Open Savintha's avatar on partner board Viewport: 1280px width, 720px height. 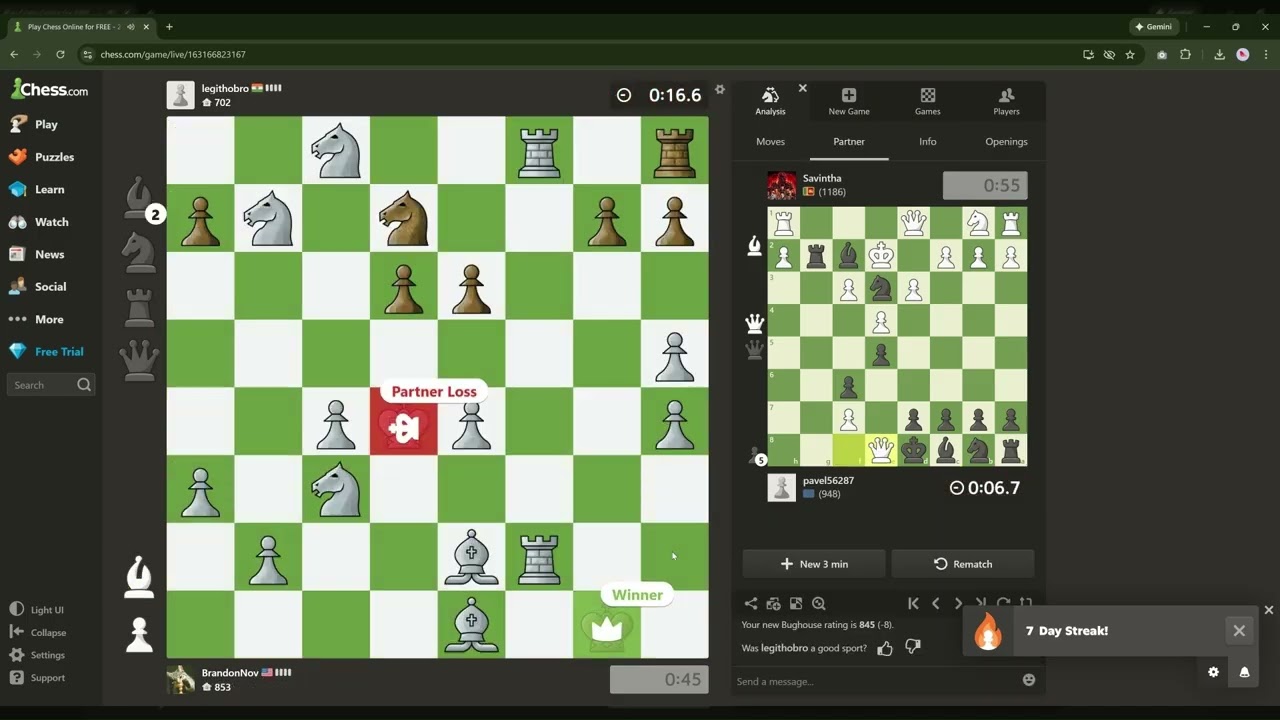pos(782,185)
